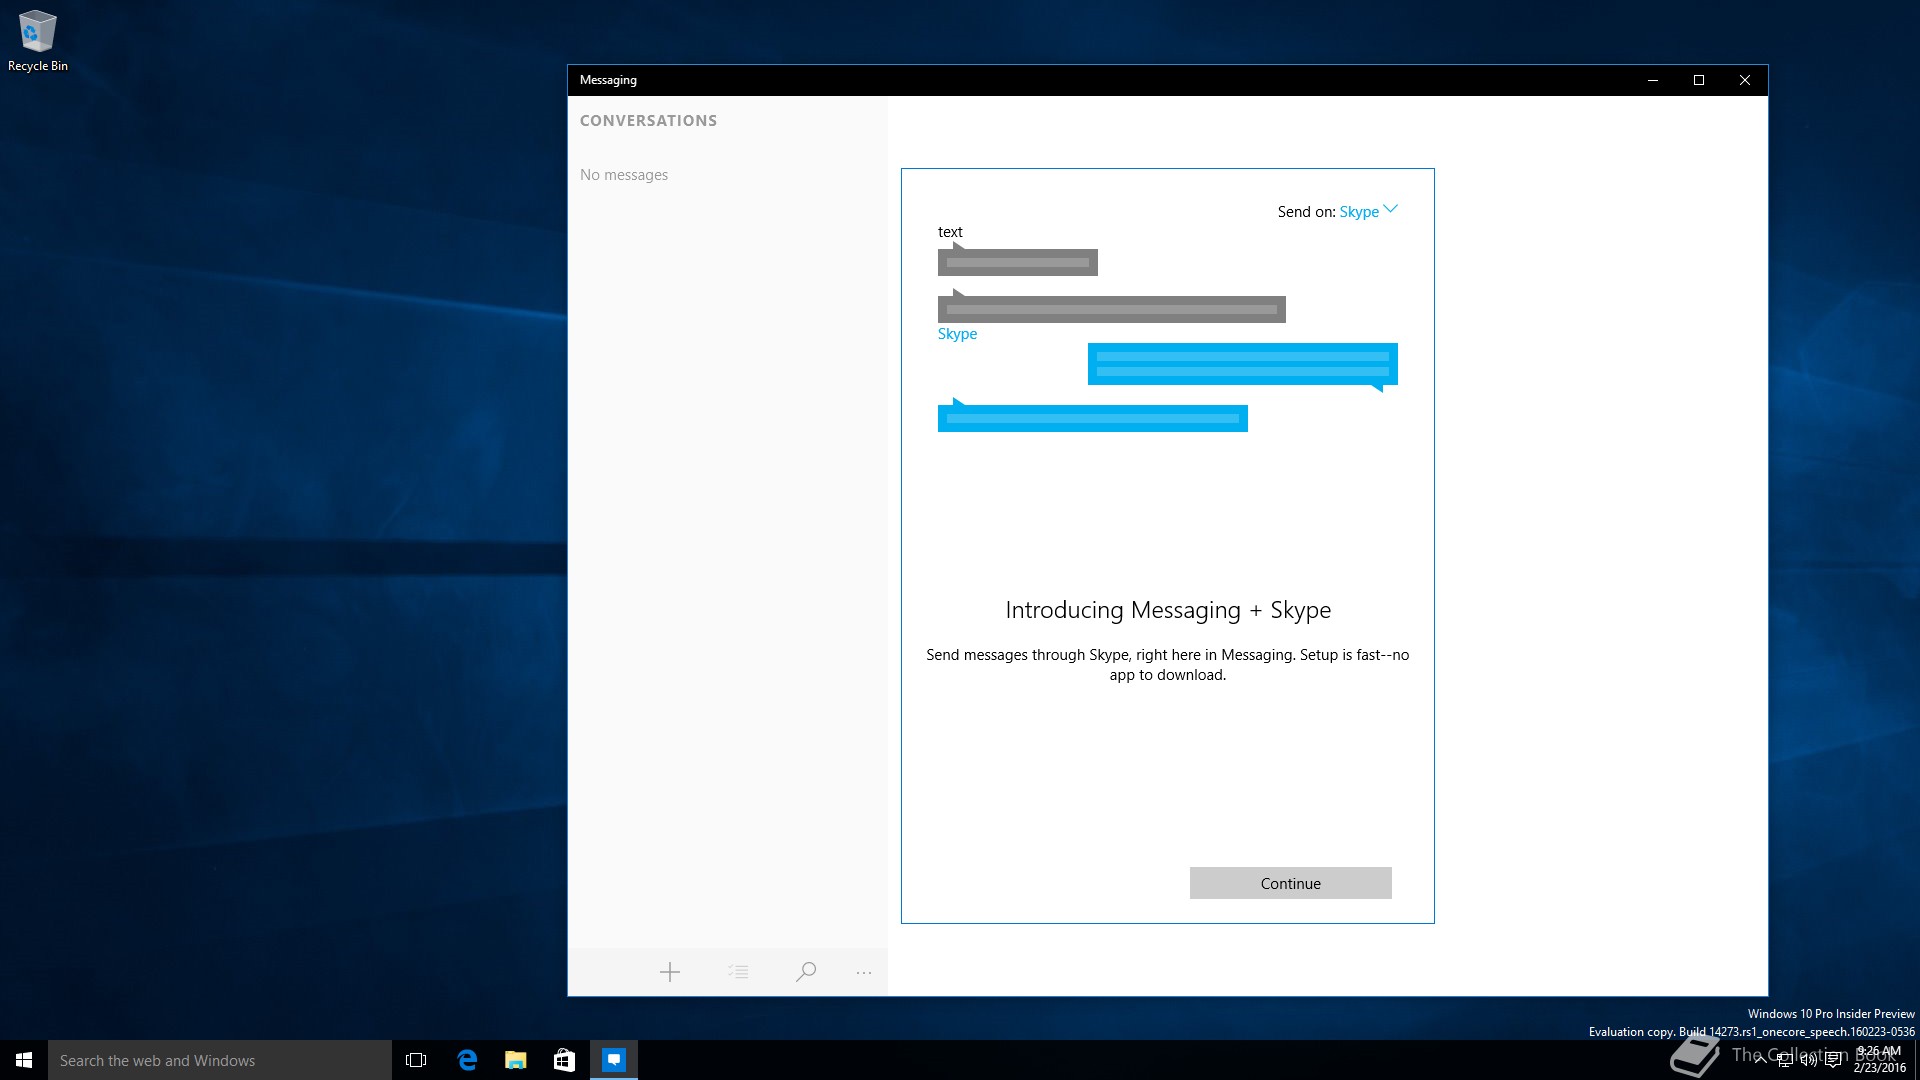Open the network status tray icon
This screenshot has width=1920, height=1080.
point(1785,1060)
